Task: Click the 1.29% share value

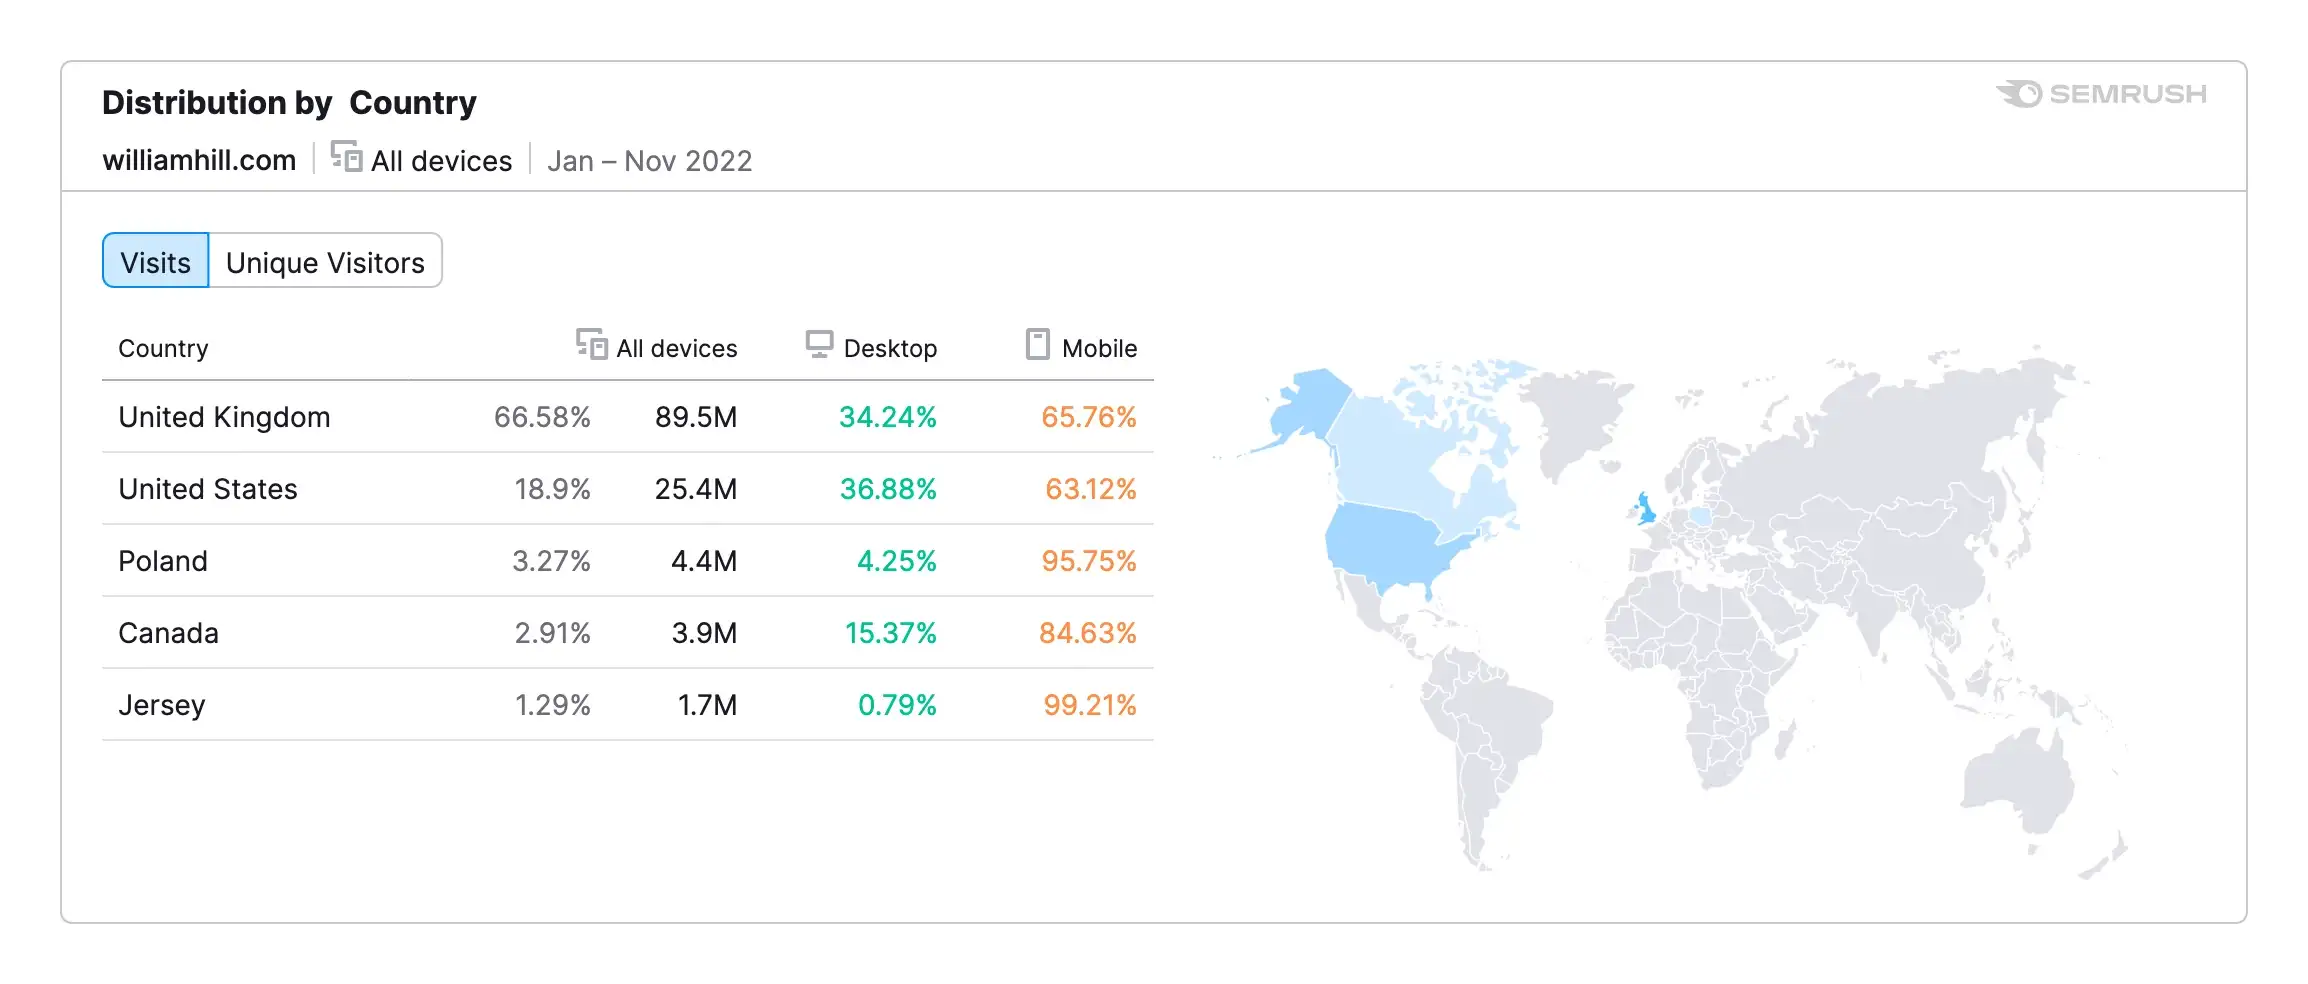Action: 552,705
